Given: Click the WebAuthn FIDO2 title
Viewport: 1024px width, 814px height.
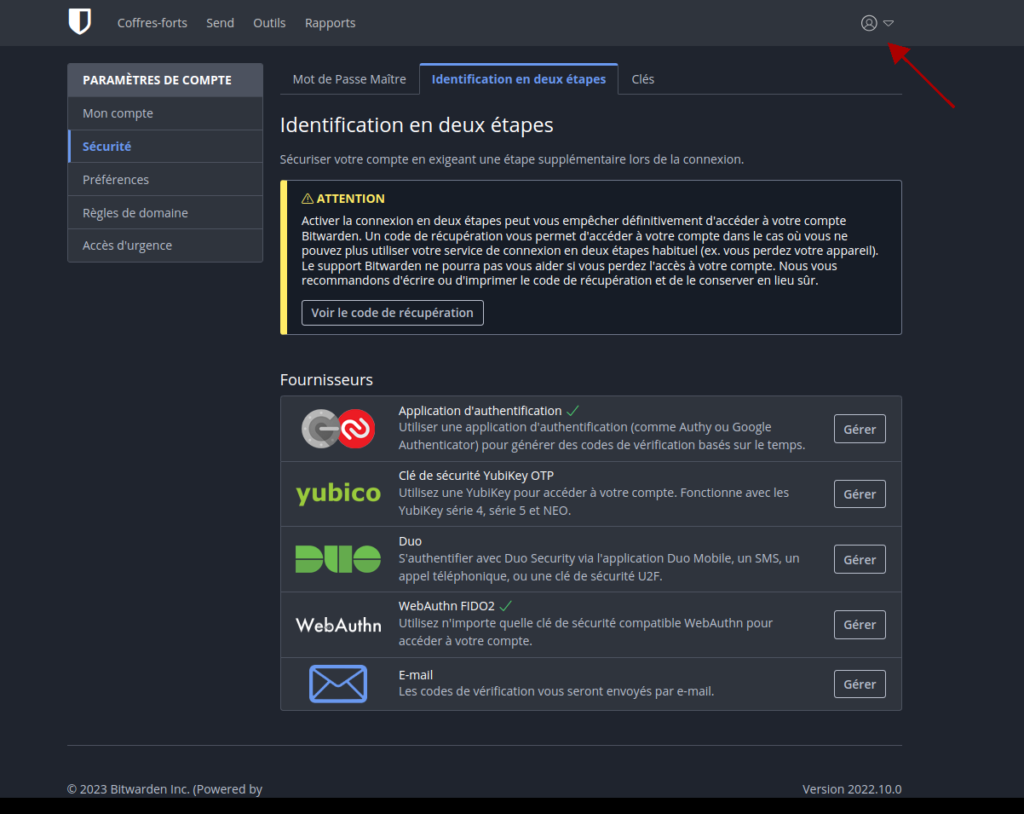Looking at the screenshot, I should [447, 606].
